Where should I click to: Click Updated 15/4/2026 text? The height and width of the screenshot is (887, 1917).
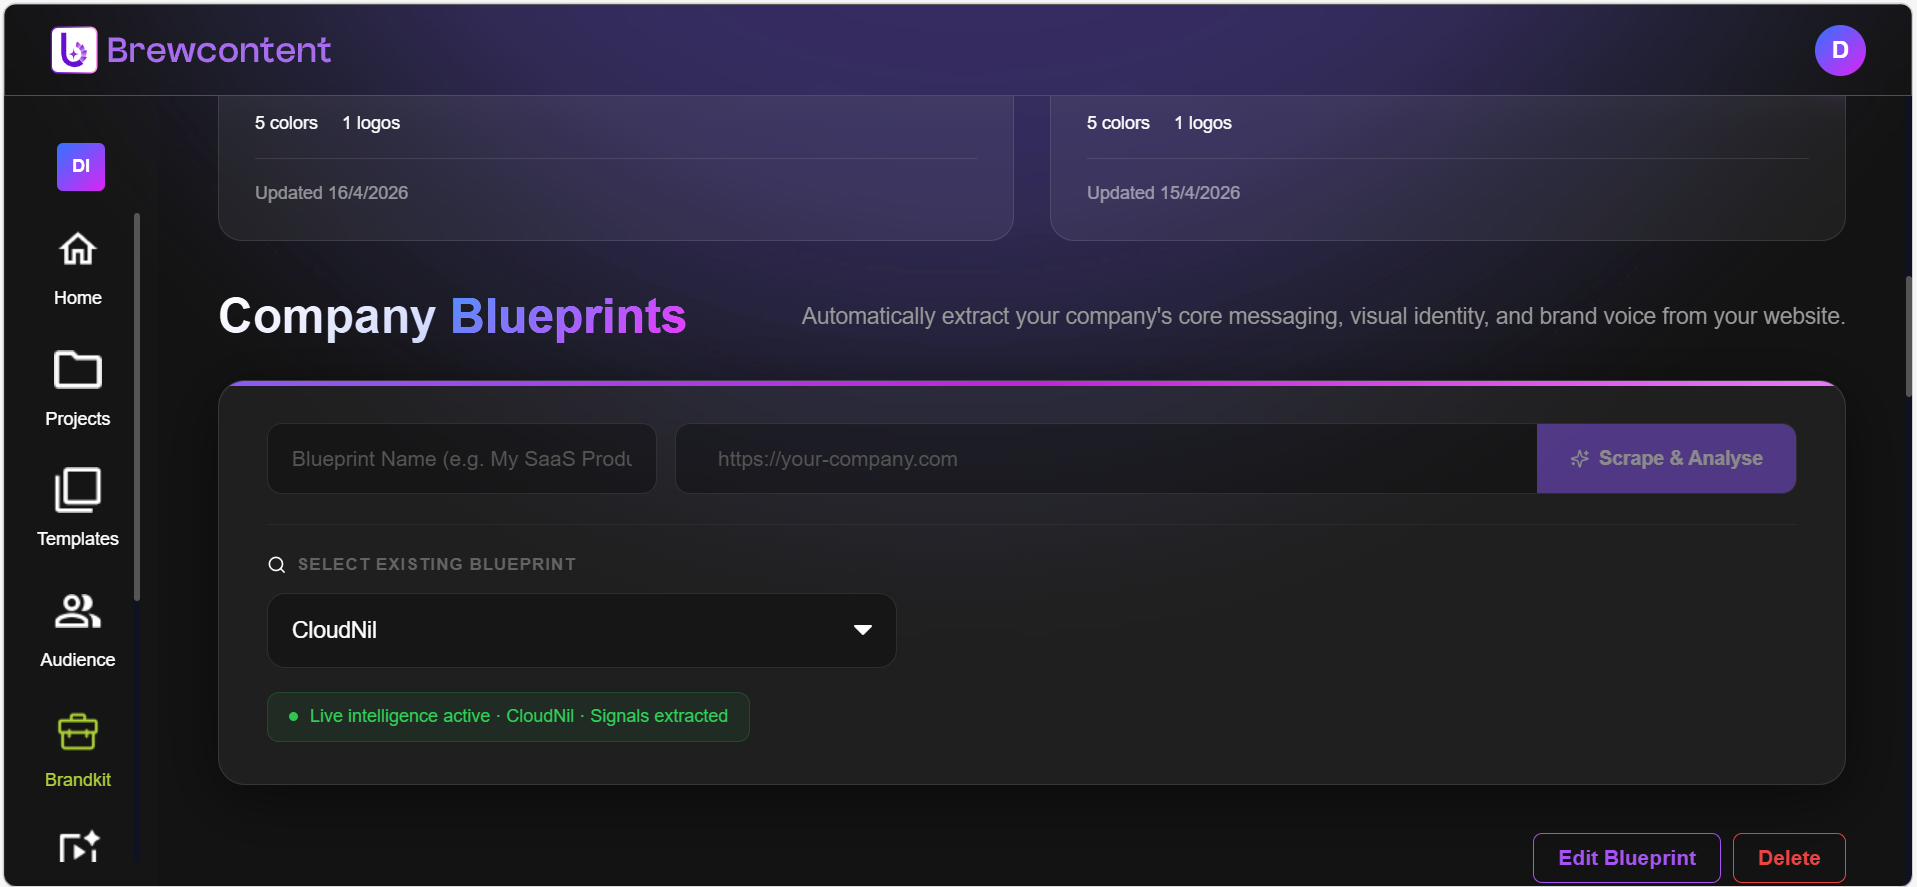[x=1164, y=193]
